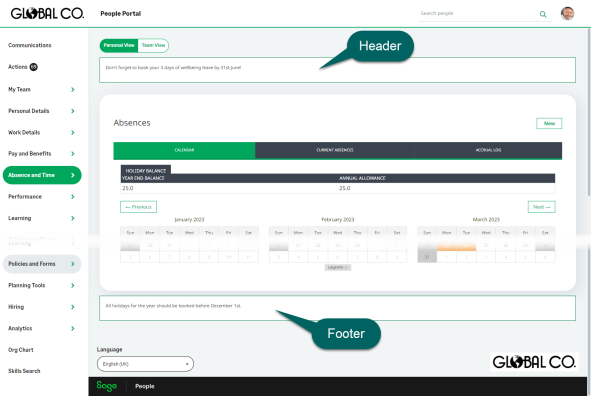The height and width of the screenshot is (396, 591).
Task: Go to Previous months
Action: coord(138,207)
